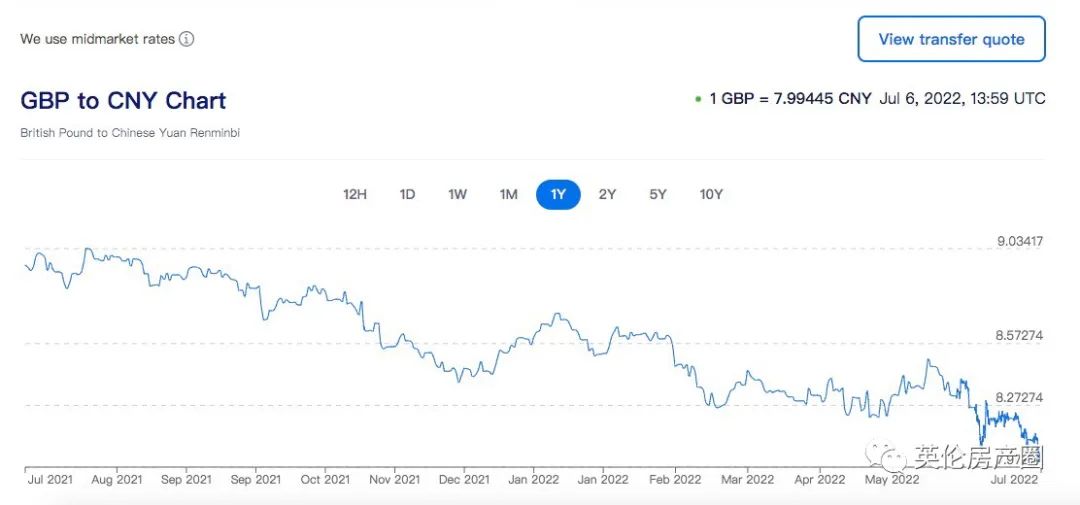Click the green live rate indicator dot

(698, 99)
